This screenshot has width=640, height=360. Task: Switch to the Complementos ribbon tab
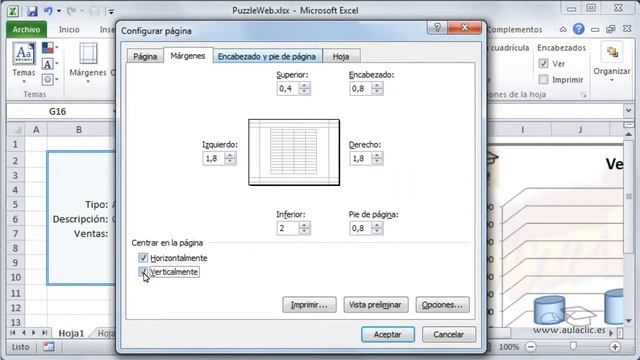pos(514,29)
